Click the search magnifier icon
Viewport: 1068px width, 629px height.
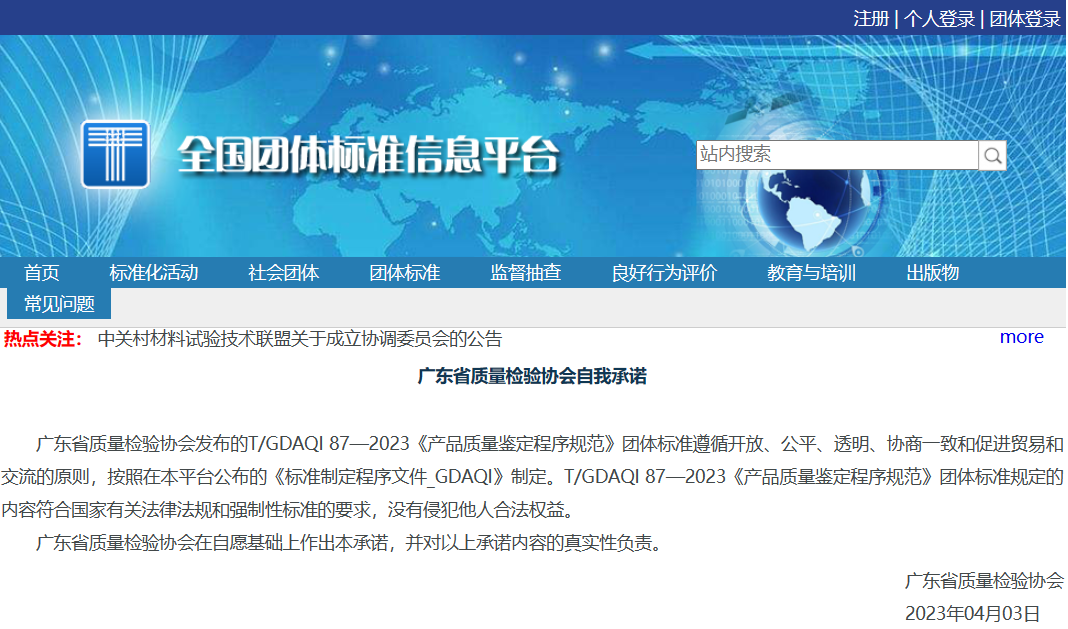(x=992, y=155)
